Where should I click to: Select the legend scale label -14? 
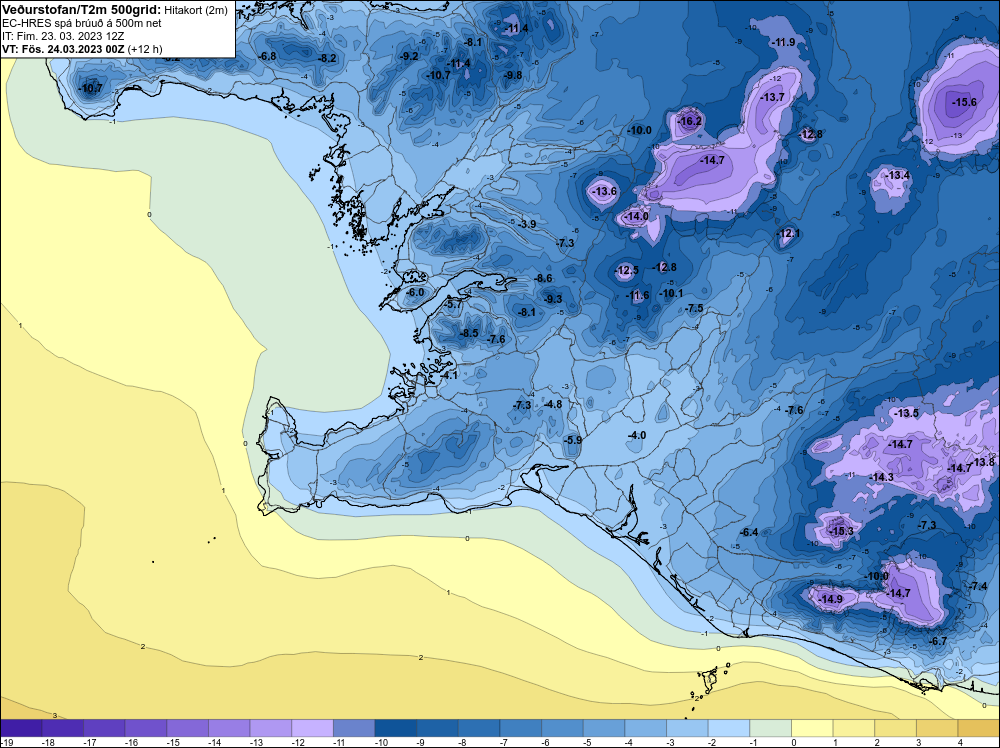click(214, 742)
